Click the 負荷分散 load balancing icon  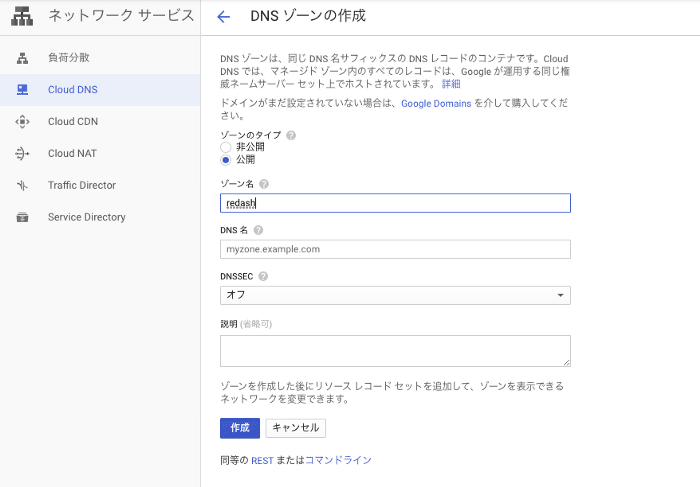click(x=22, y=58)
